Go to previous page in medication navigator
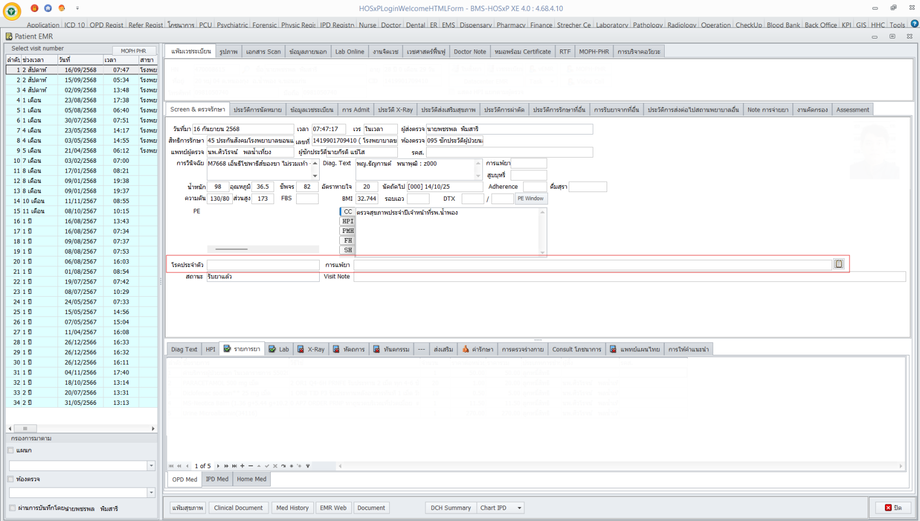The height and width of the screenshot is (521, 920). tap(179, 466)
